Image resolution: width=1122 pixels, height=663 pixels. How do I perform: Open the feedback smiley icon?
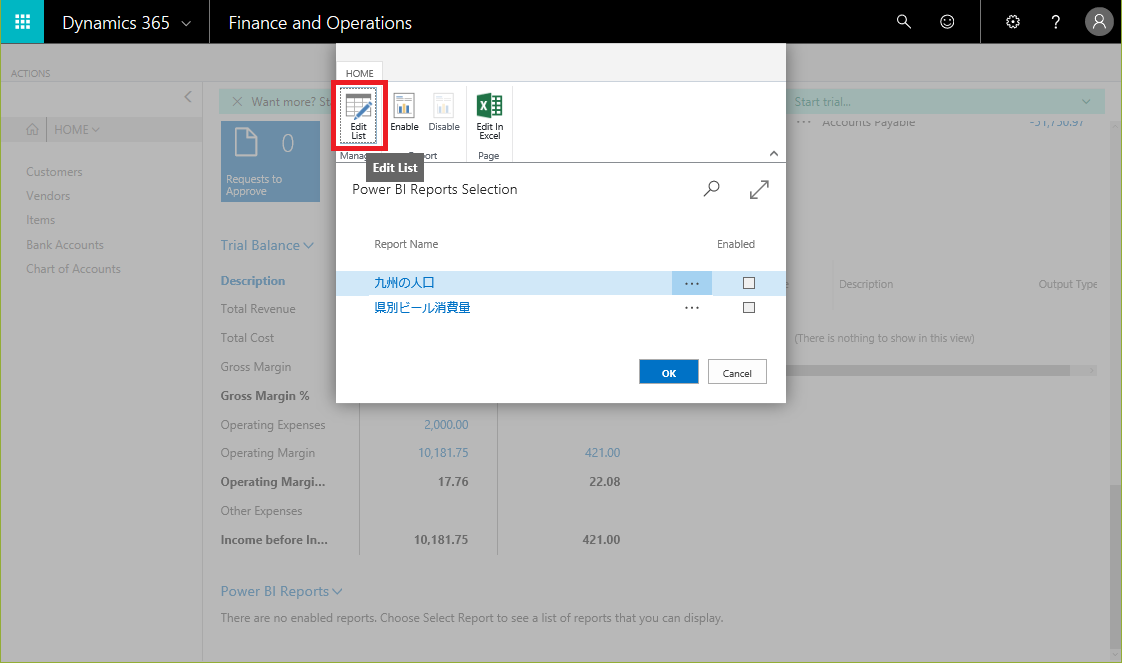tap(947, 21)
